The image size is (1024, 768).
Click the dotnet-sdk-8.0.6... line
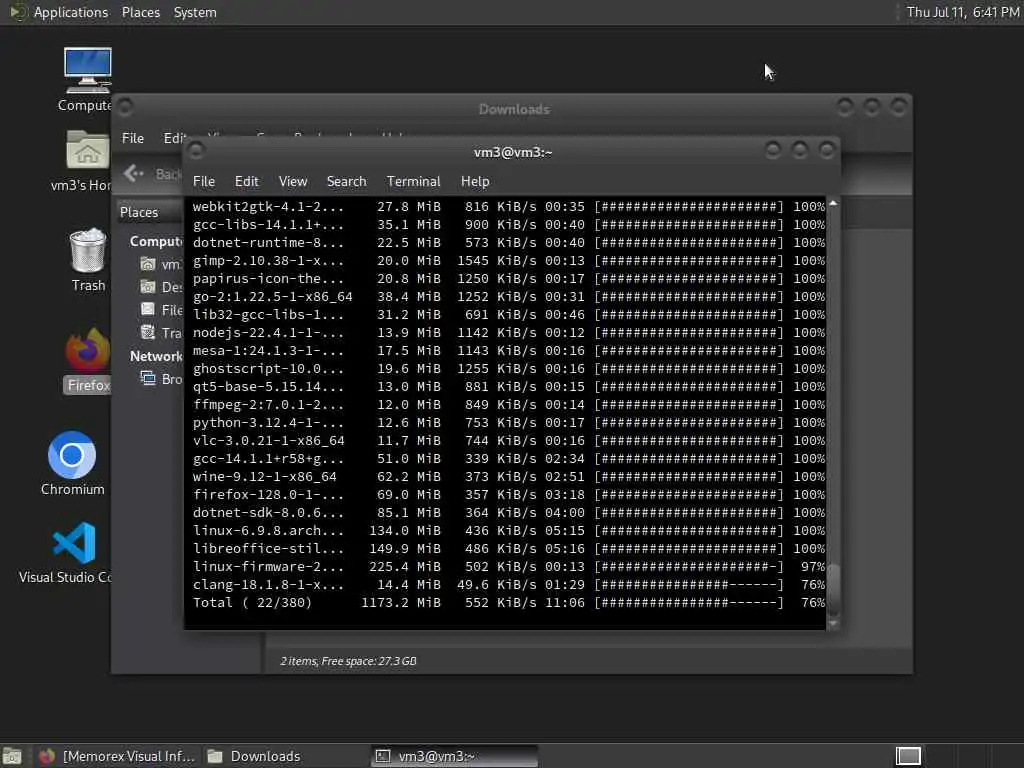[x=509, y=513]
